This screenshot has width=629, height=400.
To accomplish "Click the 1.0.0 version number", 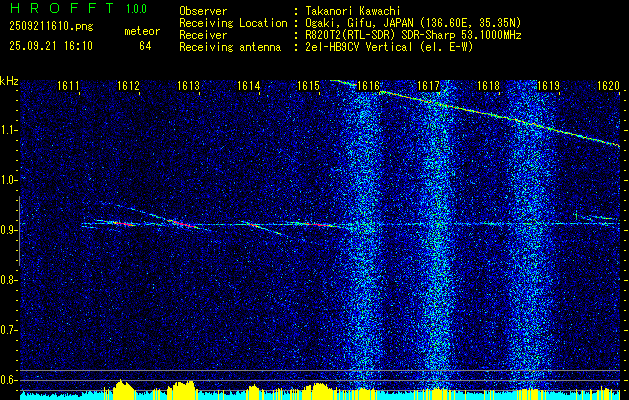I will point(137,9).
